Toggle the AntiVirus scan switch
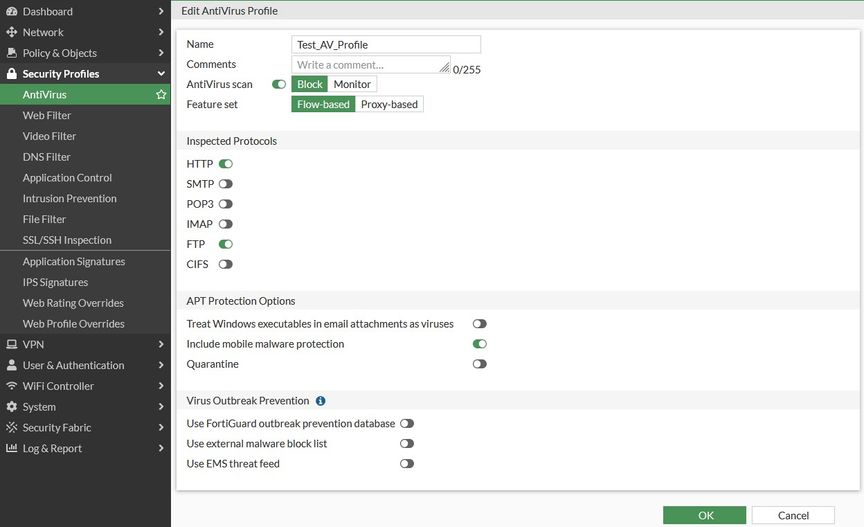Viewport: 864px width, 527px height. coord(279,84)
